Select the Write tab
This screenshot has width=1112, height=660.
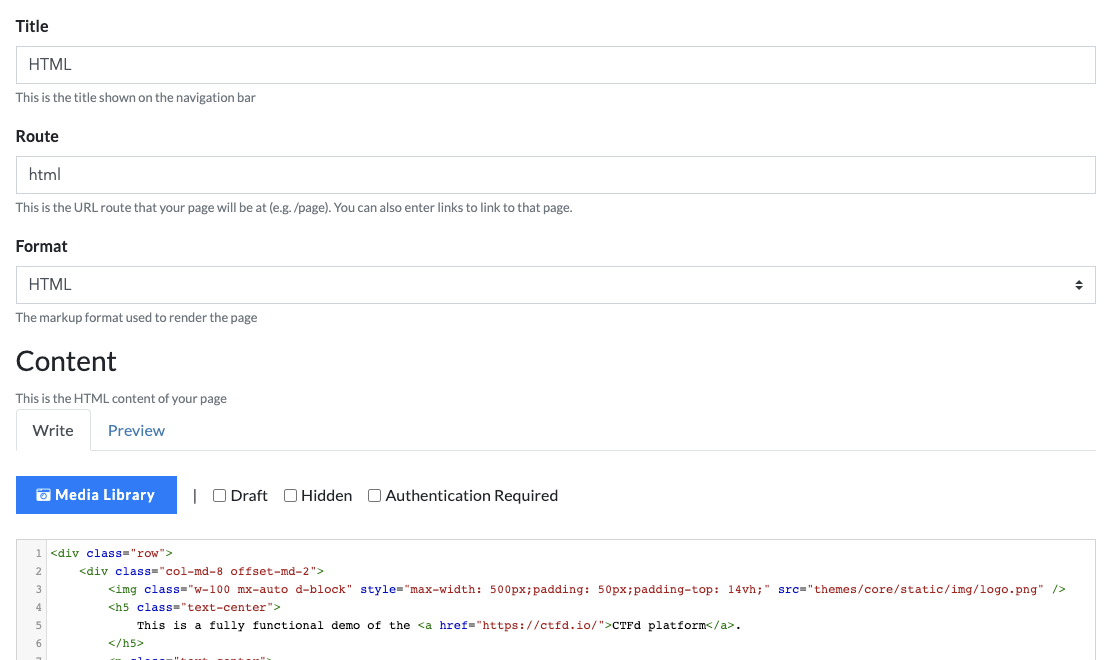click(53, 430)
